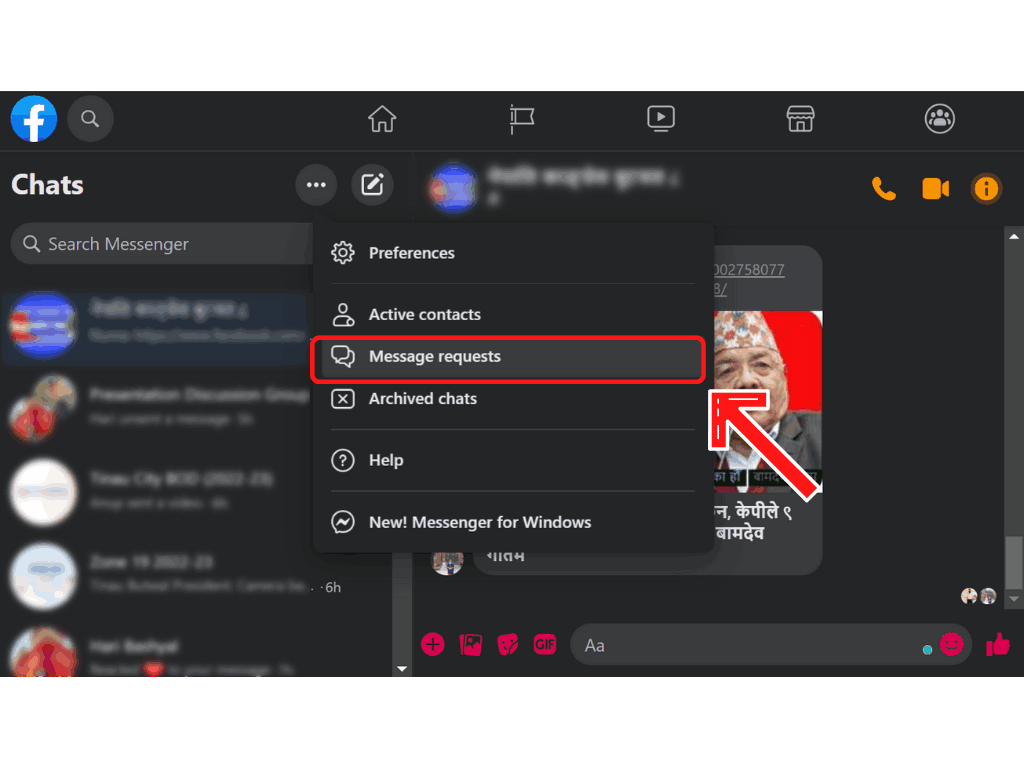Viewport: 1024px width, 768px height.
Task: Send a thumbs-up like
Action: tap(997, 645)
